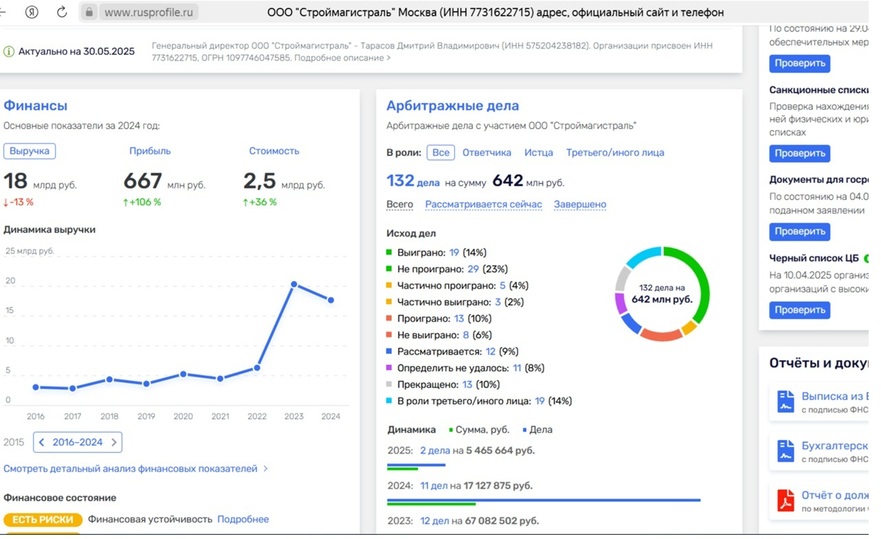Screen dimensions: 881x539
Task: Open Прекращено 13 cases link
Action: pyautogui.click(x=467, y=385)
